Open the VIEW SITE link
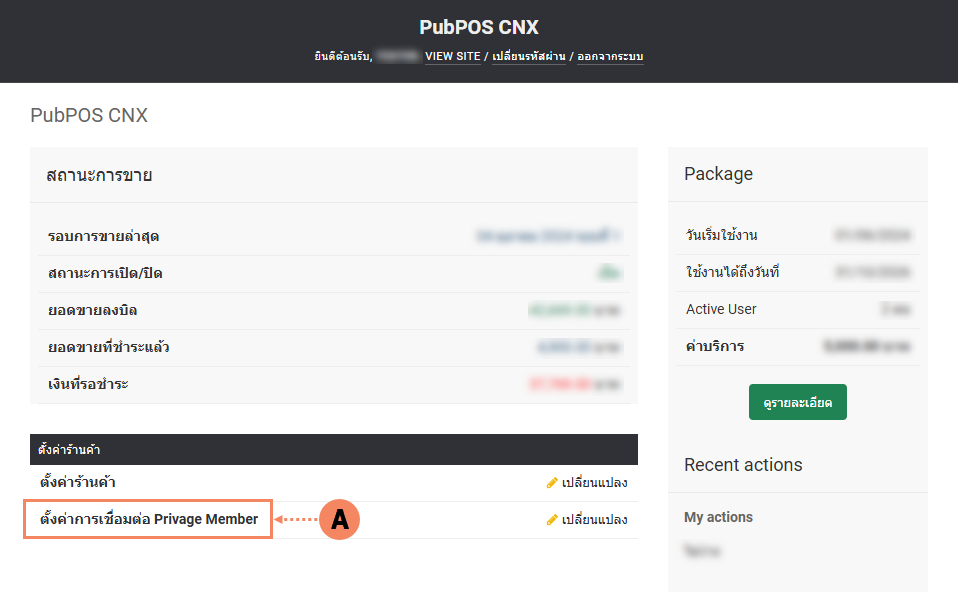The width and height of the screenshot is (958, 612). pyautogui.click(x=452, y=57)
